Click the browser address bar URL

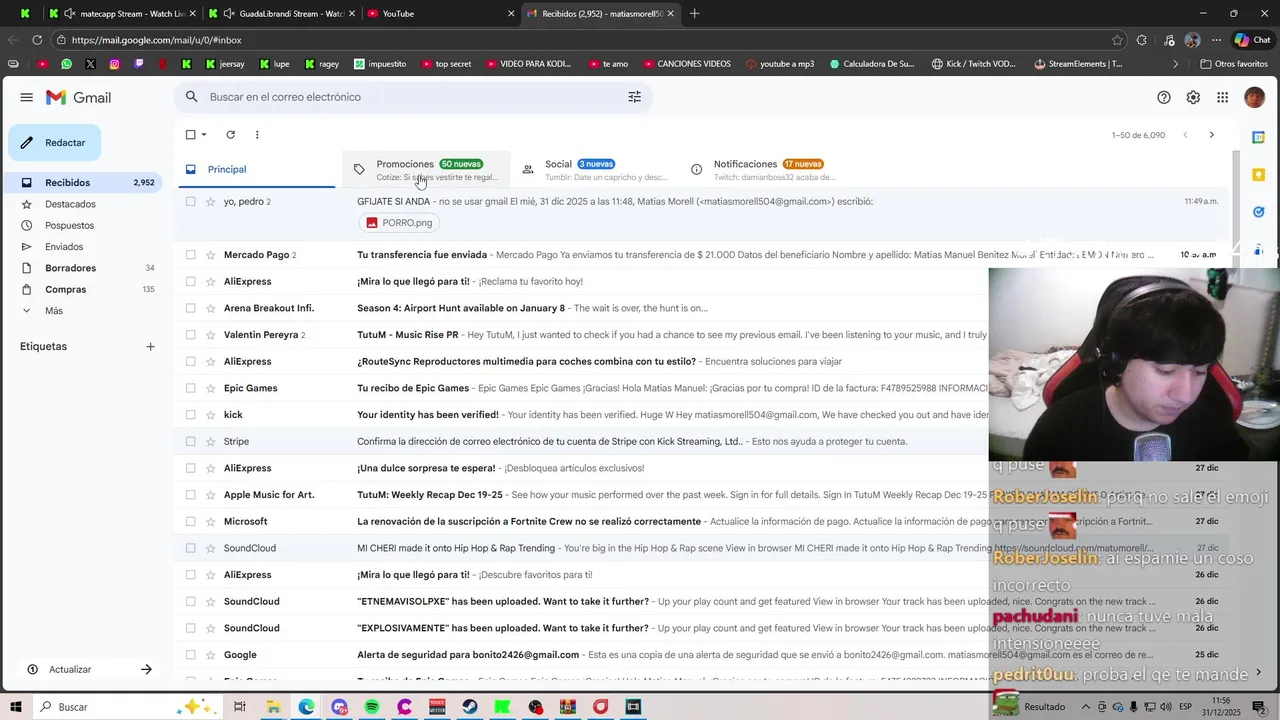(x=156, y=40)
